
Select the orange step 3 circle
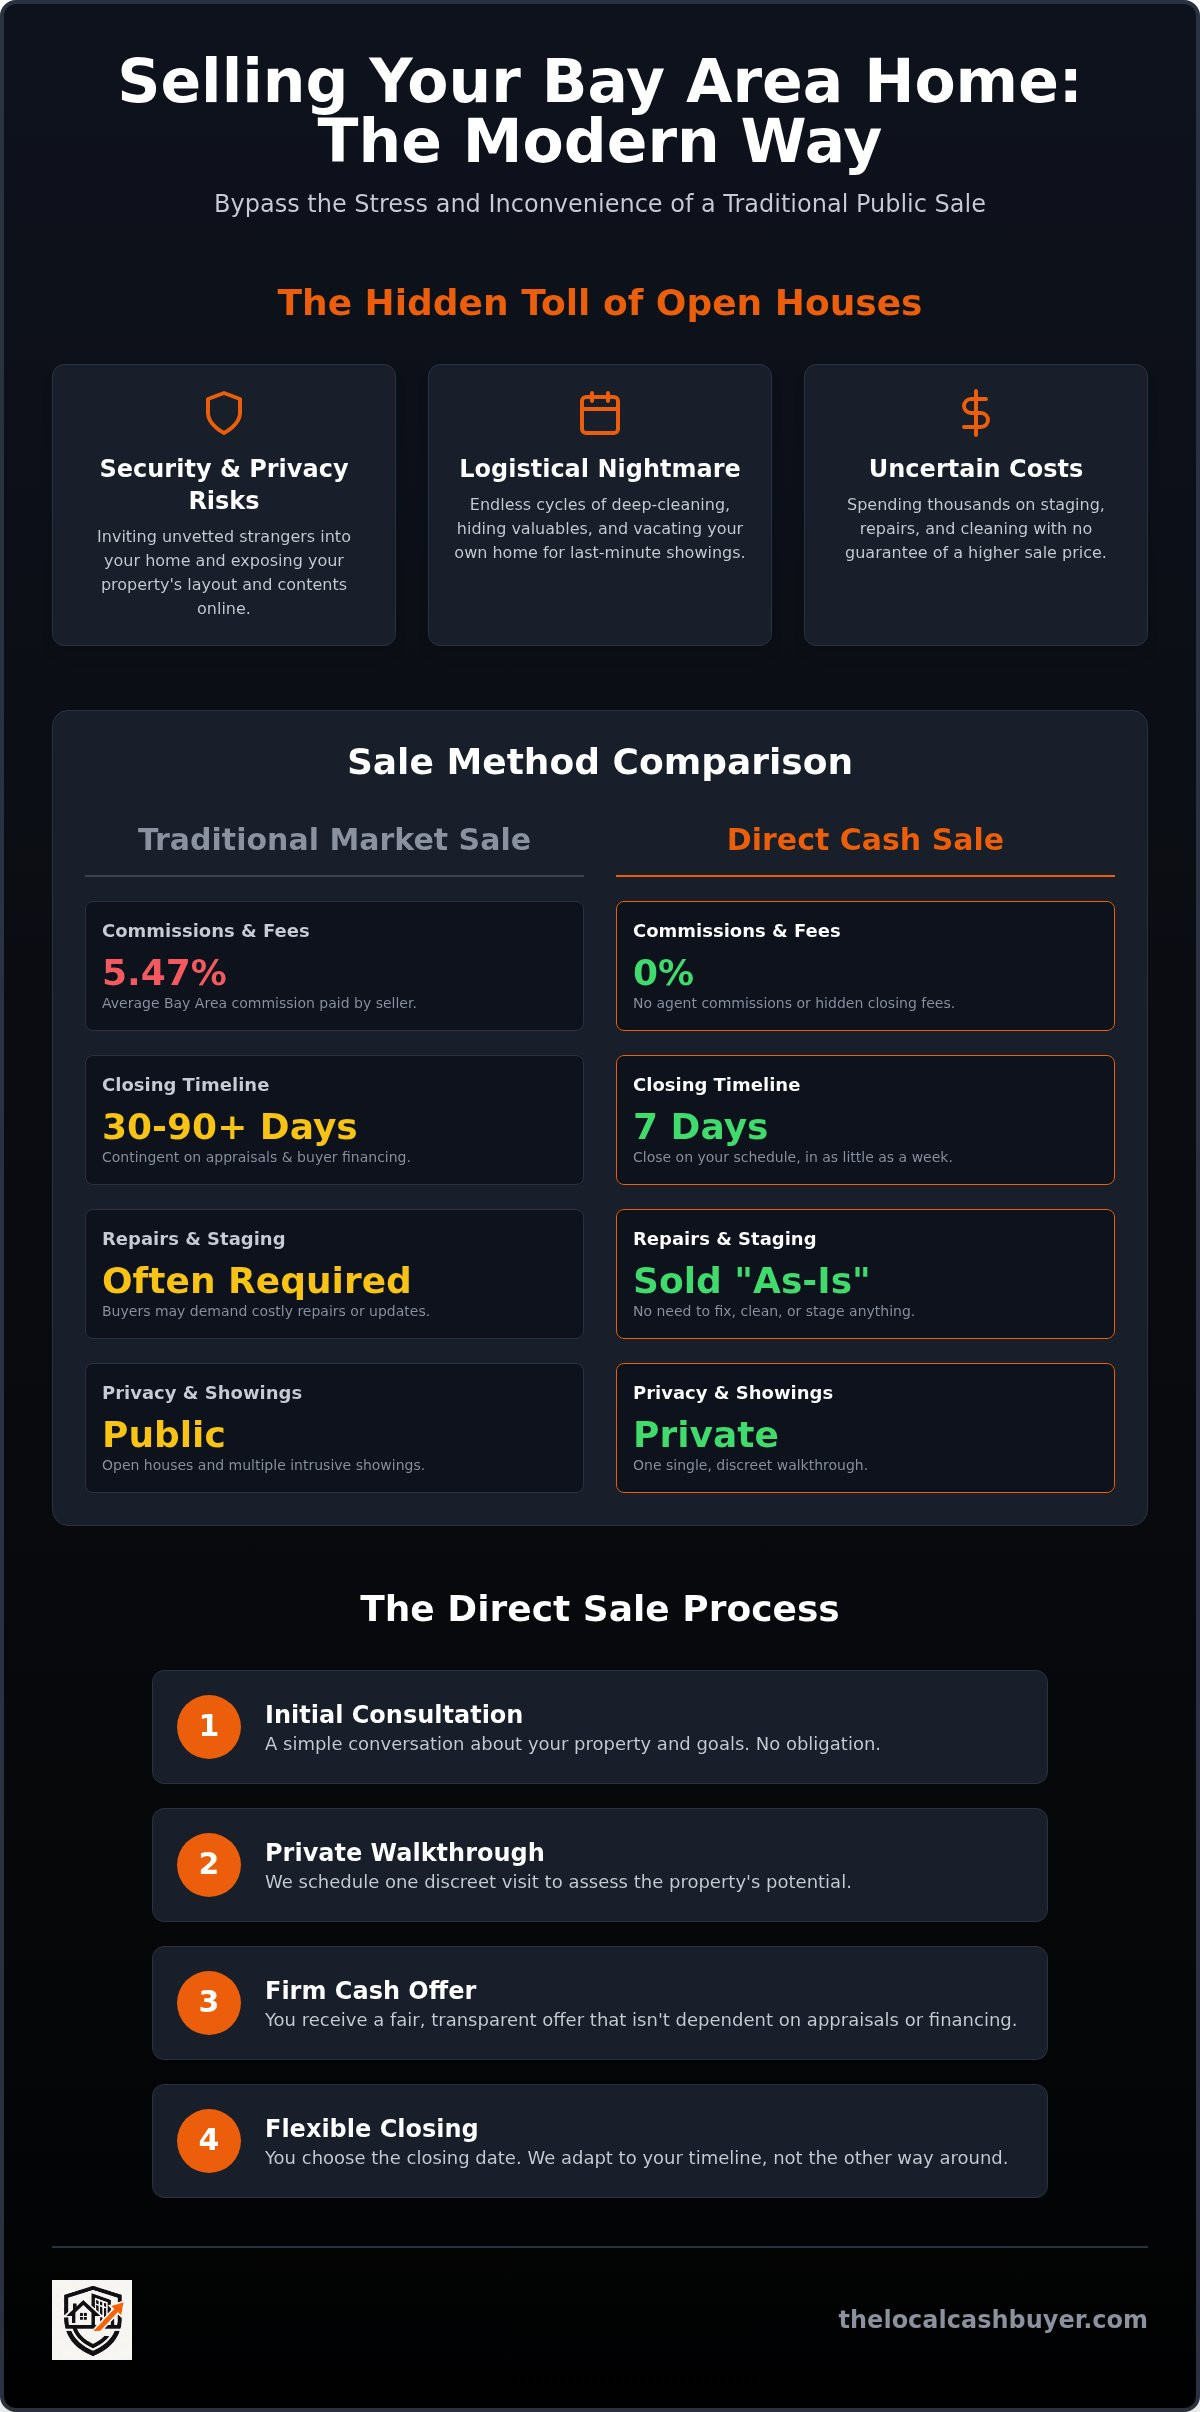pyautogui.click(x=209, y=2002)
